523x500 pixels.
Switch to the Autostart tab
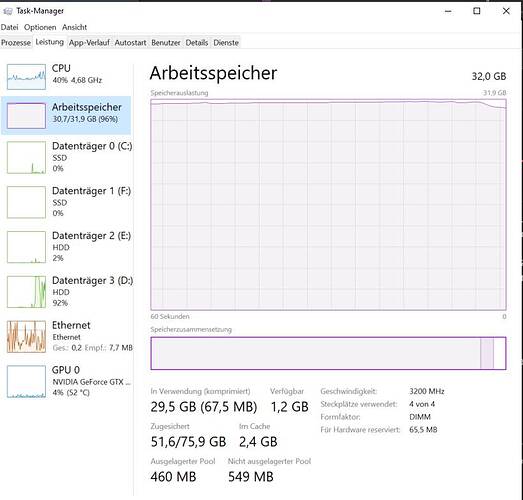coord(130,43)
